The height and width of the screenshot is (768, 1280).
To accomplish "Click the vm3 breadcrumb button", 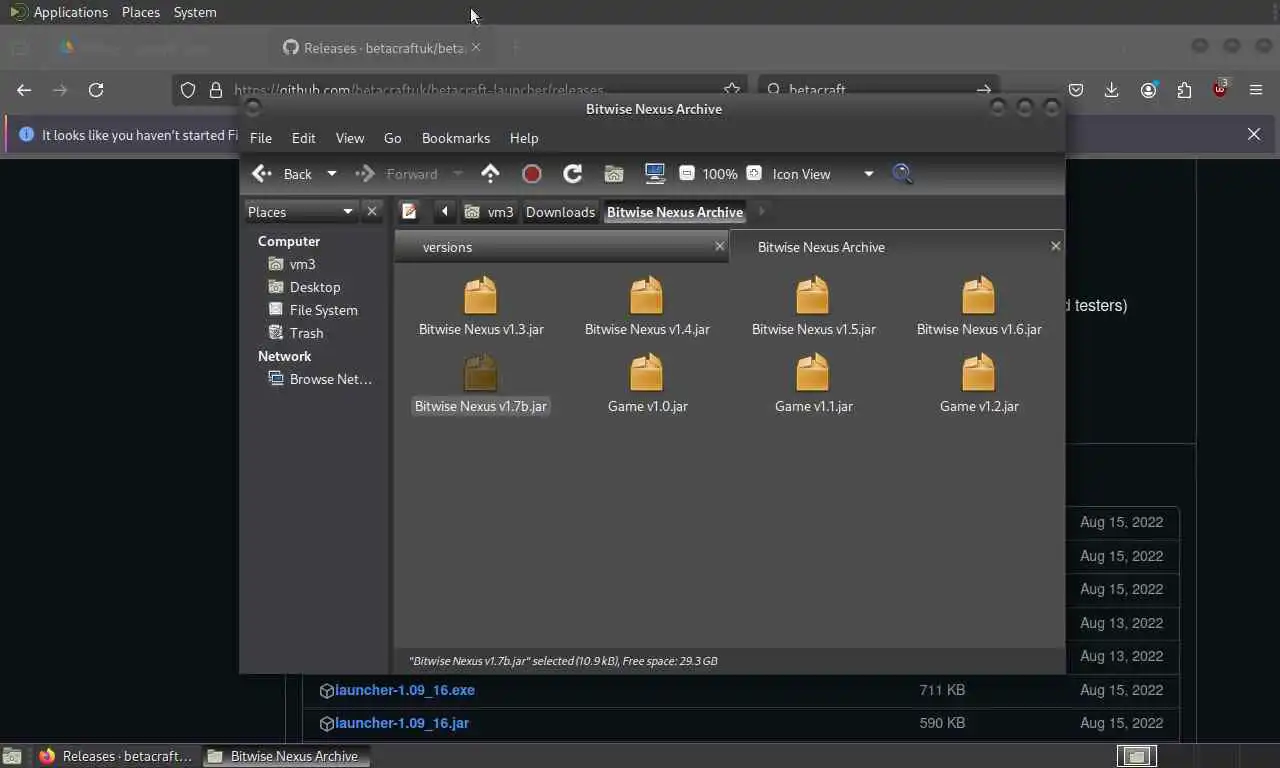I will 490,211.
